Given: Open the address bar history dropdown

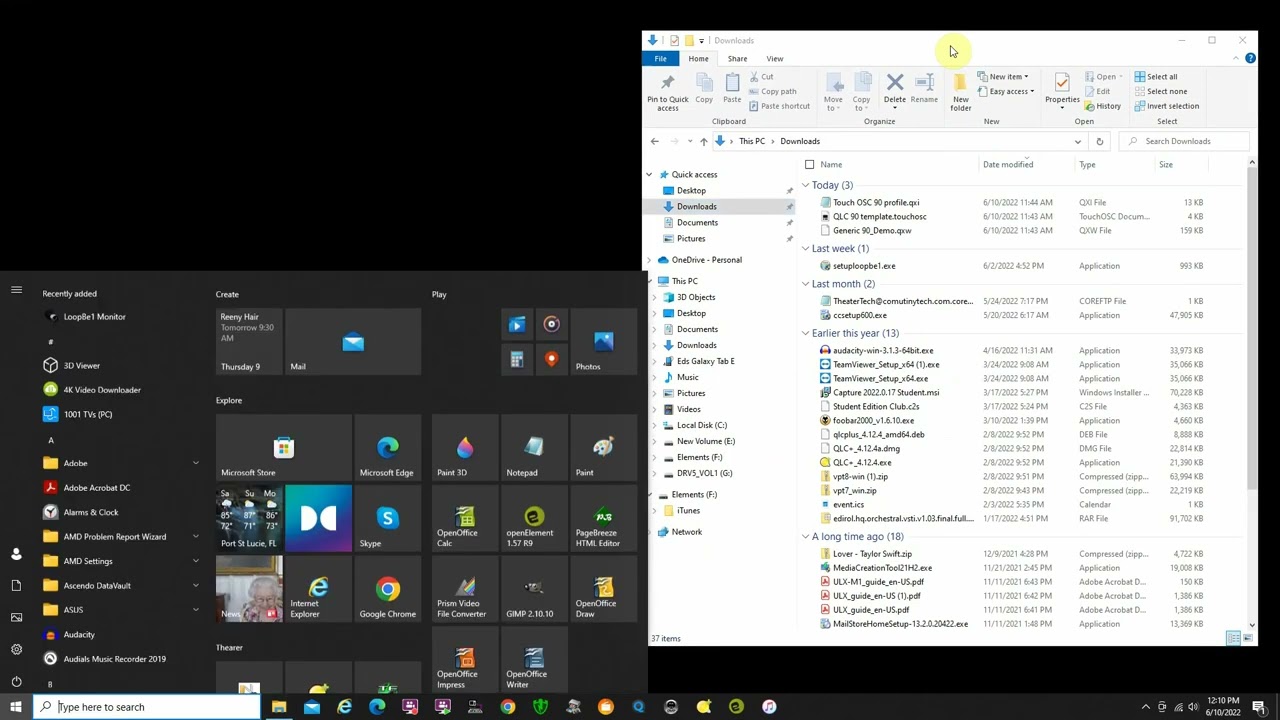Looking at the screenshot, I should pos(1078,141).
